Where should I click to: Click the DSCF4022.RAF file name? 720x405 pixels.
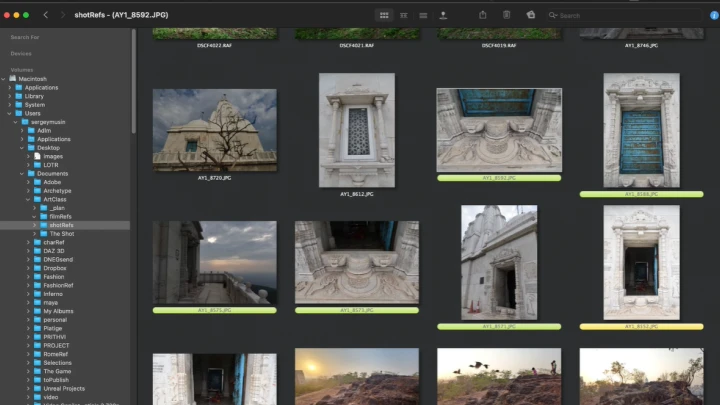(214, 45)
